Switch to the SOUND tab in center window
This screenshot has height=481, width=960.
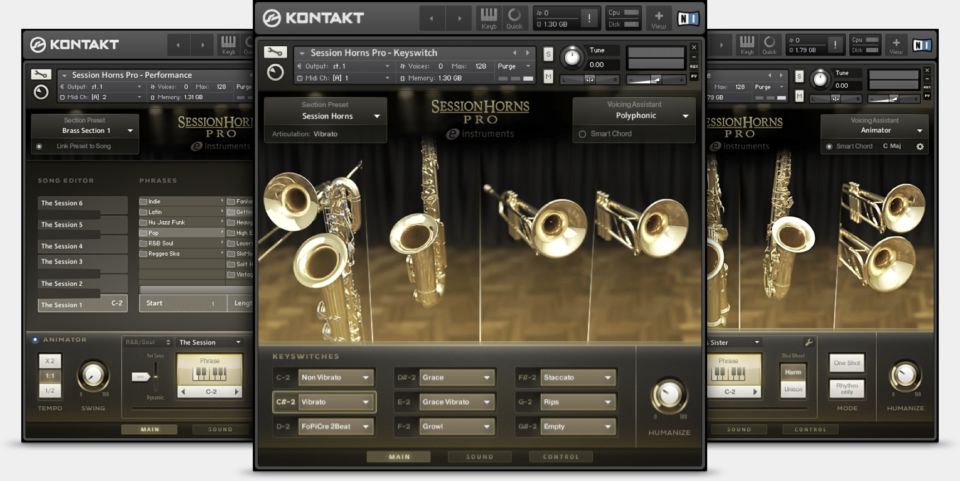pyautogui.click(x=479, y=457)
